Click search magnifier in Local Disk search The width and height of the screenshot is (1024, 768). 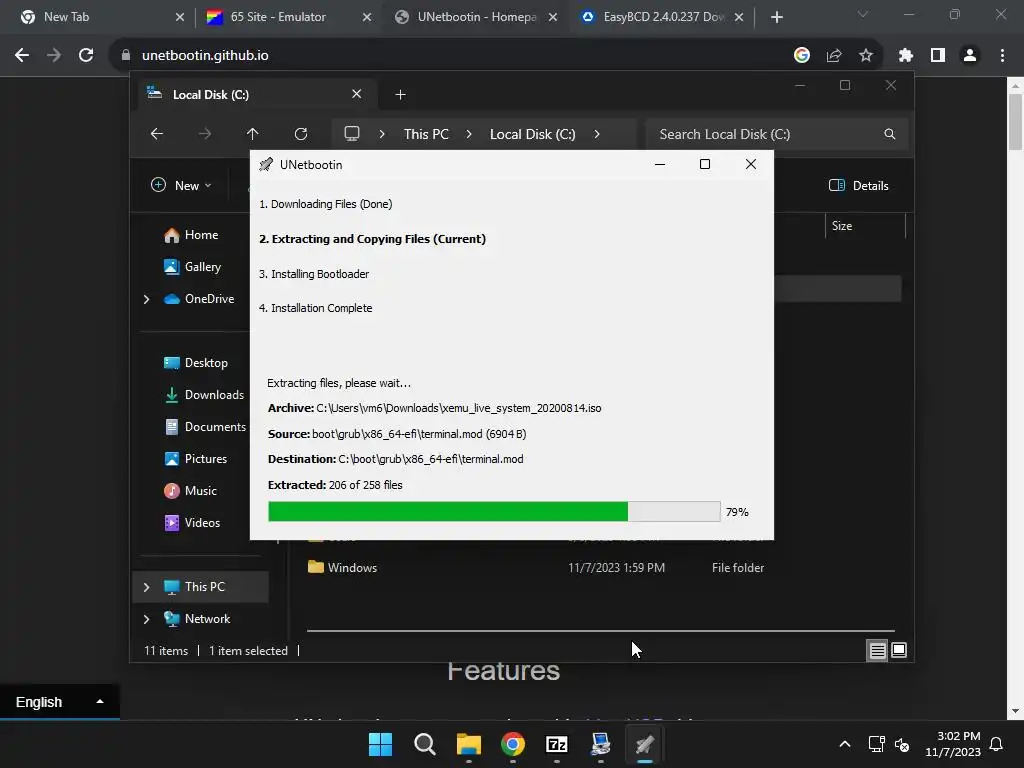pos(889,134)
